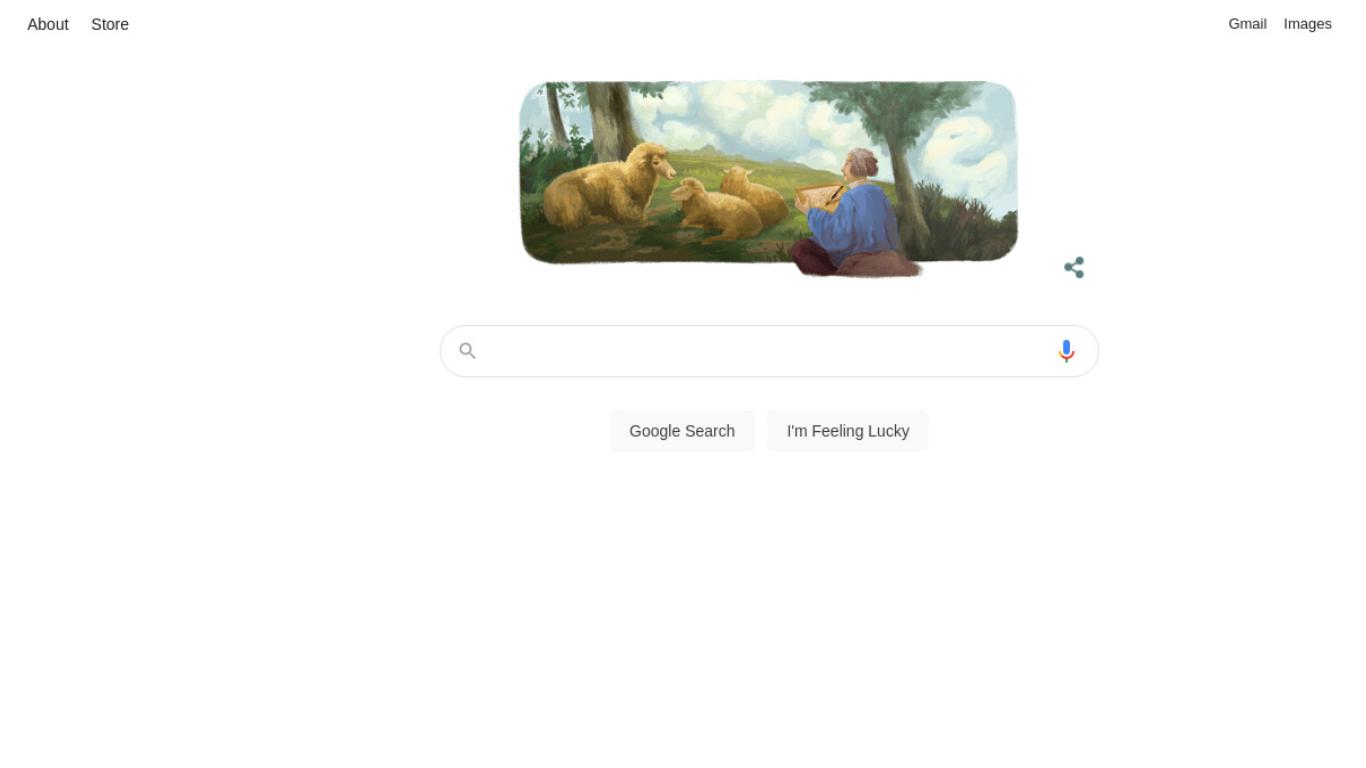Click the Google Search button
This screenshot has height=768, width=1366.
pos(682,431)
